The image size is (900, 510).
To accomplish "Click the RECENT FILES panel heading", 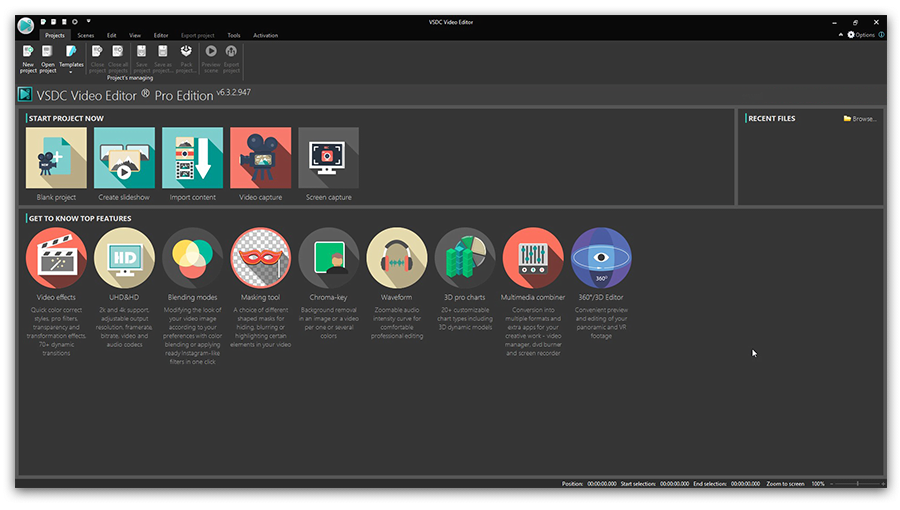I will (771, 119).
